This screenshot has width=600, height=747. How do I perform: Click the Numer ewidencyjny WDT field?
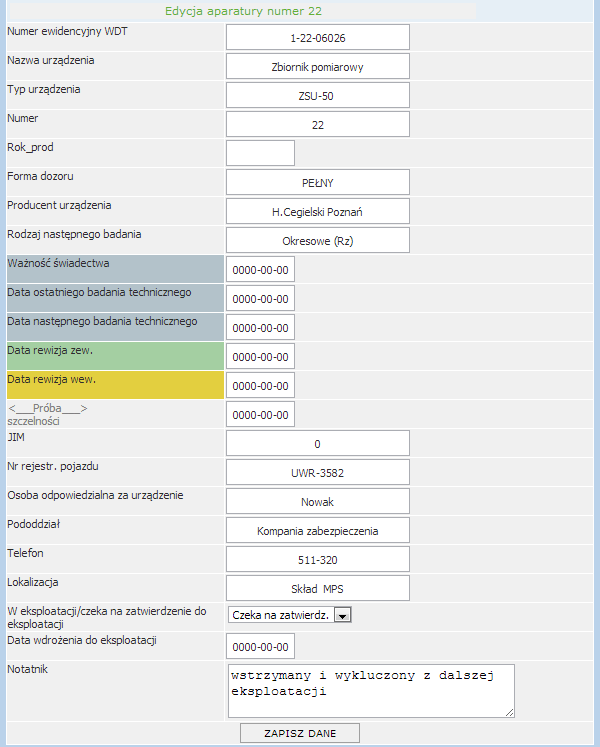point(317,37)
